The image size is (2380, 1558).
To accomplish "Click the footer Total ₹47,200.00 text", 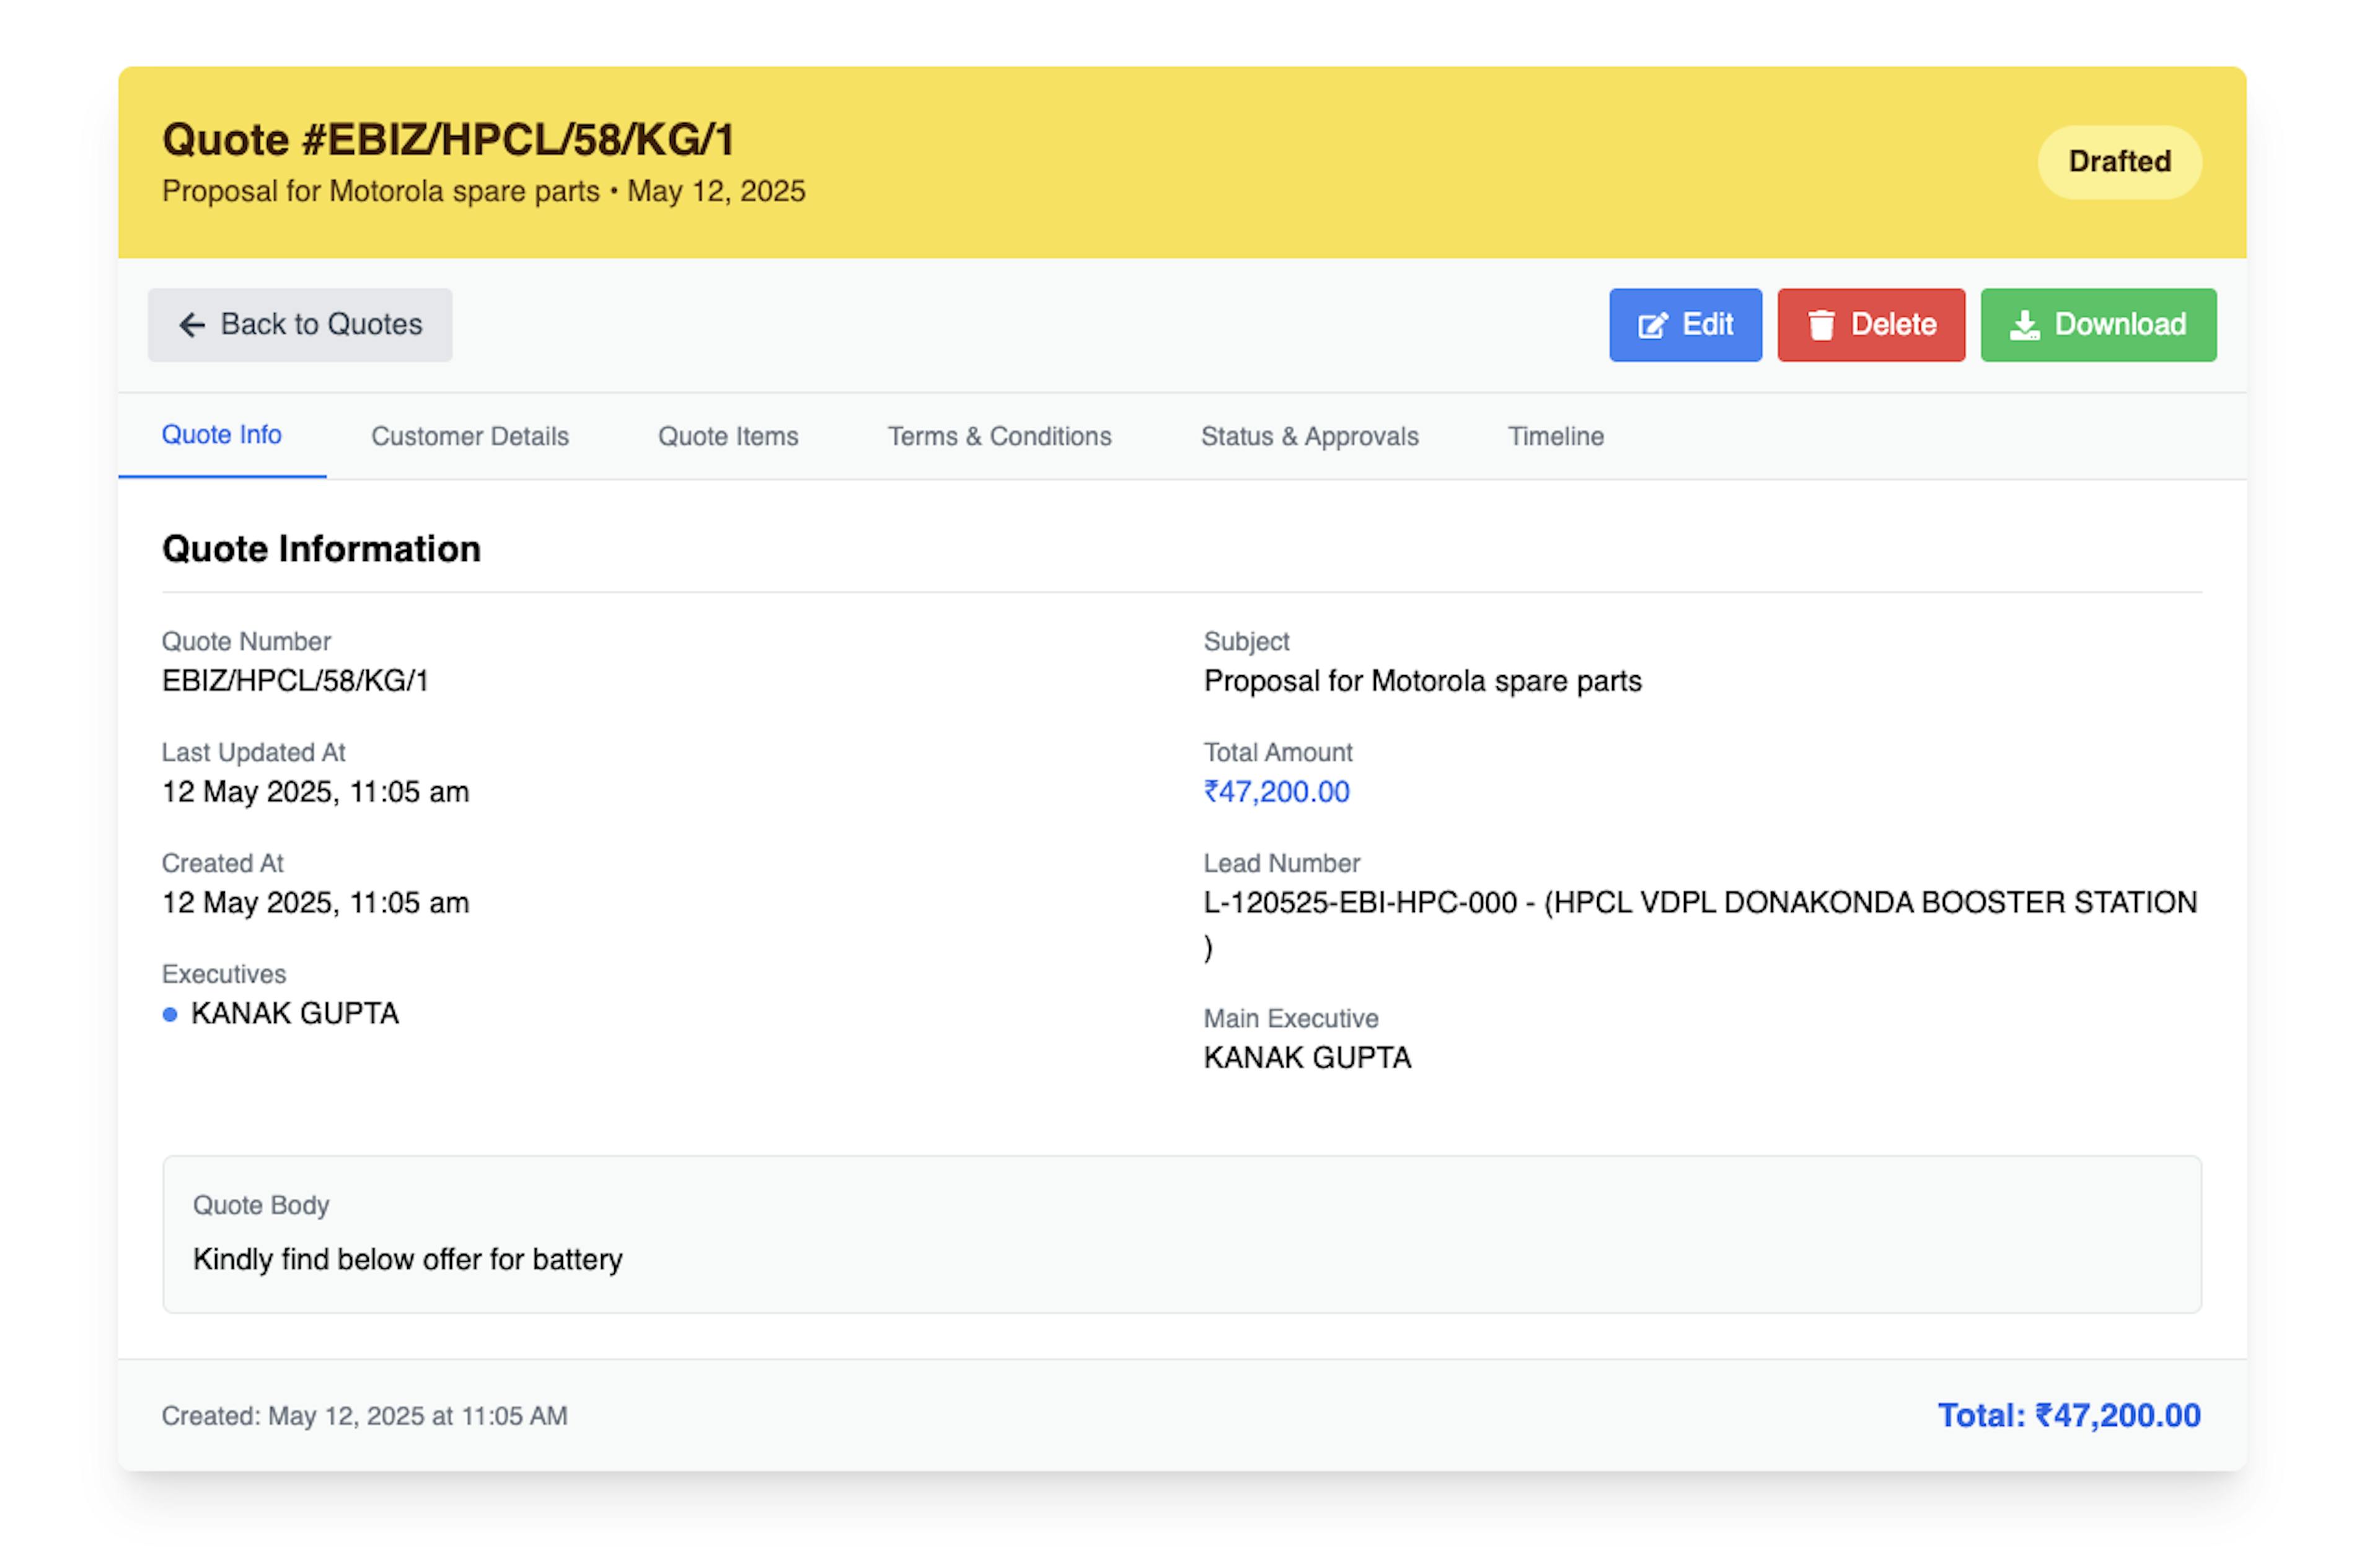I will 2068,1415.
